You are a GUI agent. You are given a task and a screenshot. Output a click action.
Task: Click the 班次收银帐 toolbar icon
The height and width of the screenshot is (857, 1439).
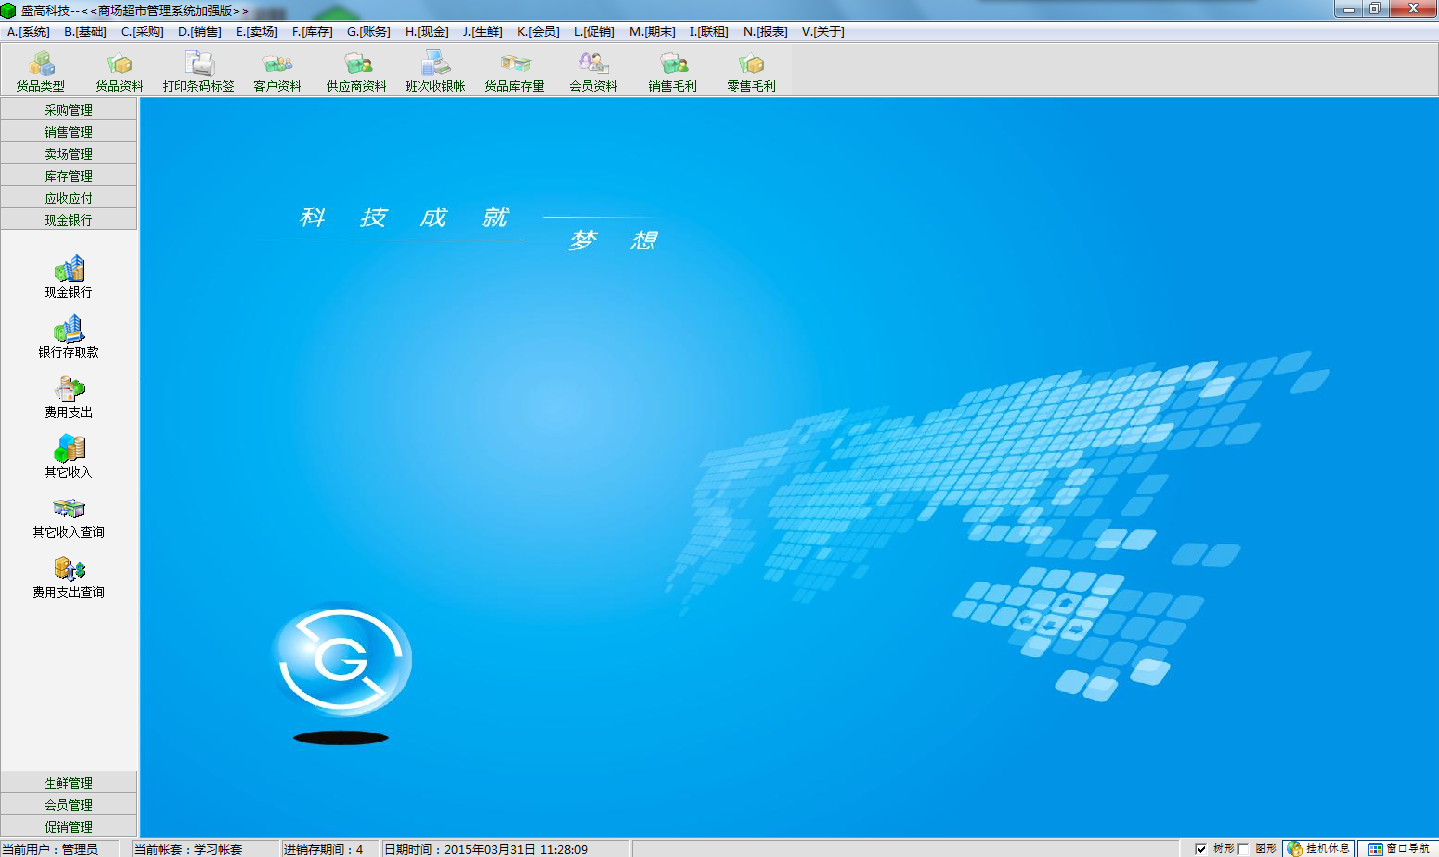(435, 71)
